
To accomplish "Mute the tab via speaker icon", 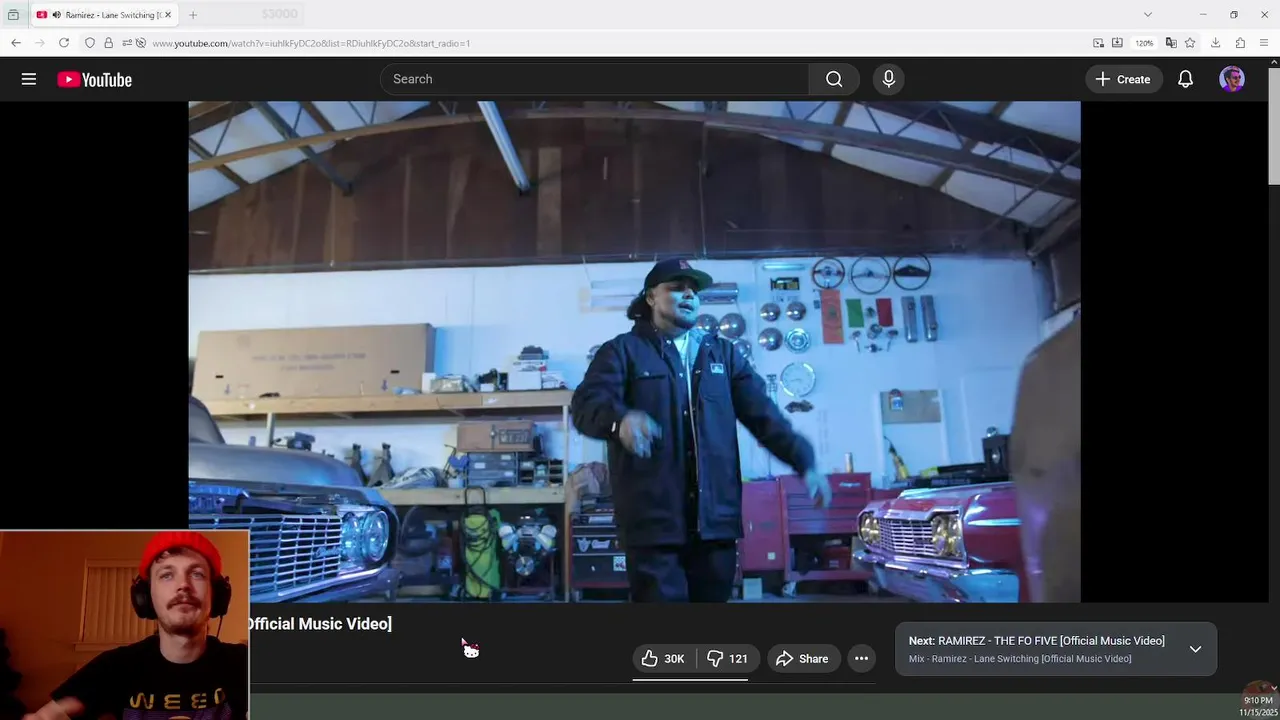I will [x=56, y=15].
